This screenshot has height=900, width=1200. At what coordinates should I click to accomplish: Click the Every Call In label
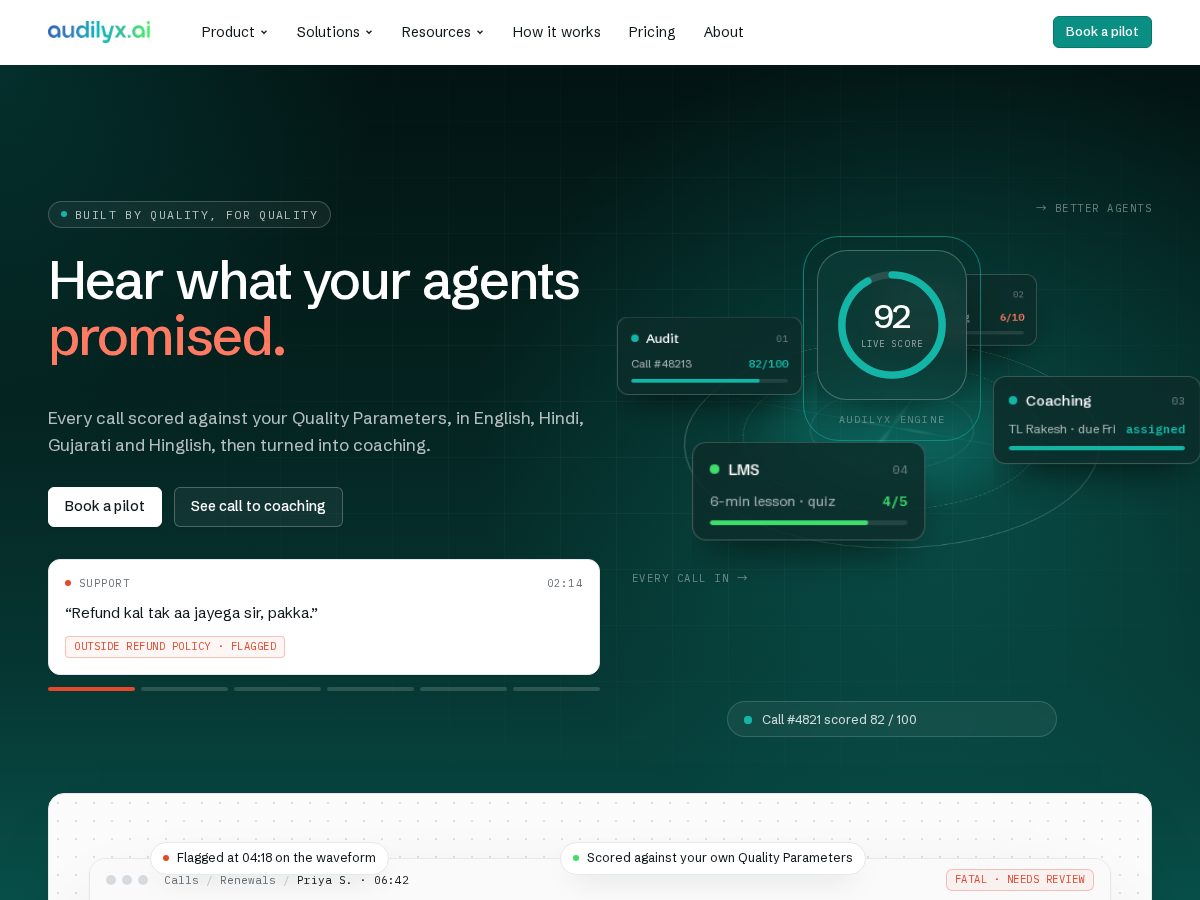point(690,578)
